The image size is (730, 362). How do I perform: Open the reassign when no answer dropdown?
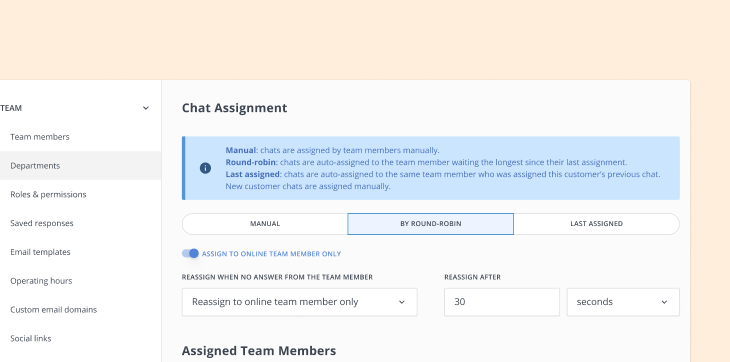pyautogui.click(x=299, y=302)
